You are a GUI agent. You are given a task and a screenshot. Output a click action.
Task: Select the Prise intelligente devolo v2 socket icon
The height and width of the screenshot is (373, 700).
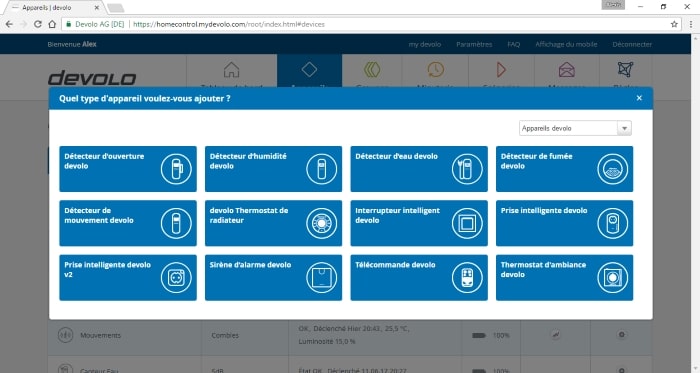click(x=176, y=278)
